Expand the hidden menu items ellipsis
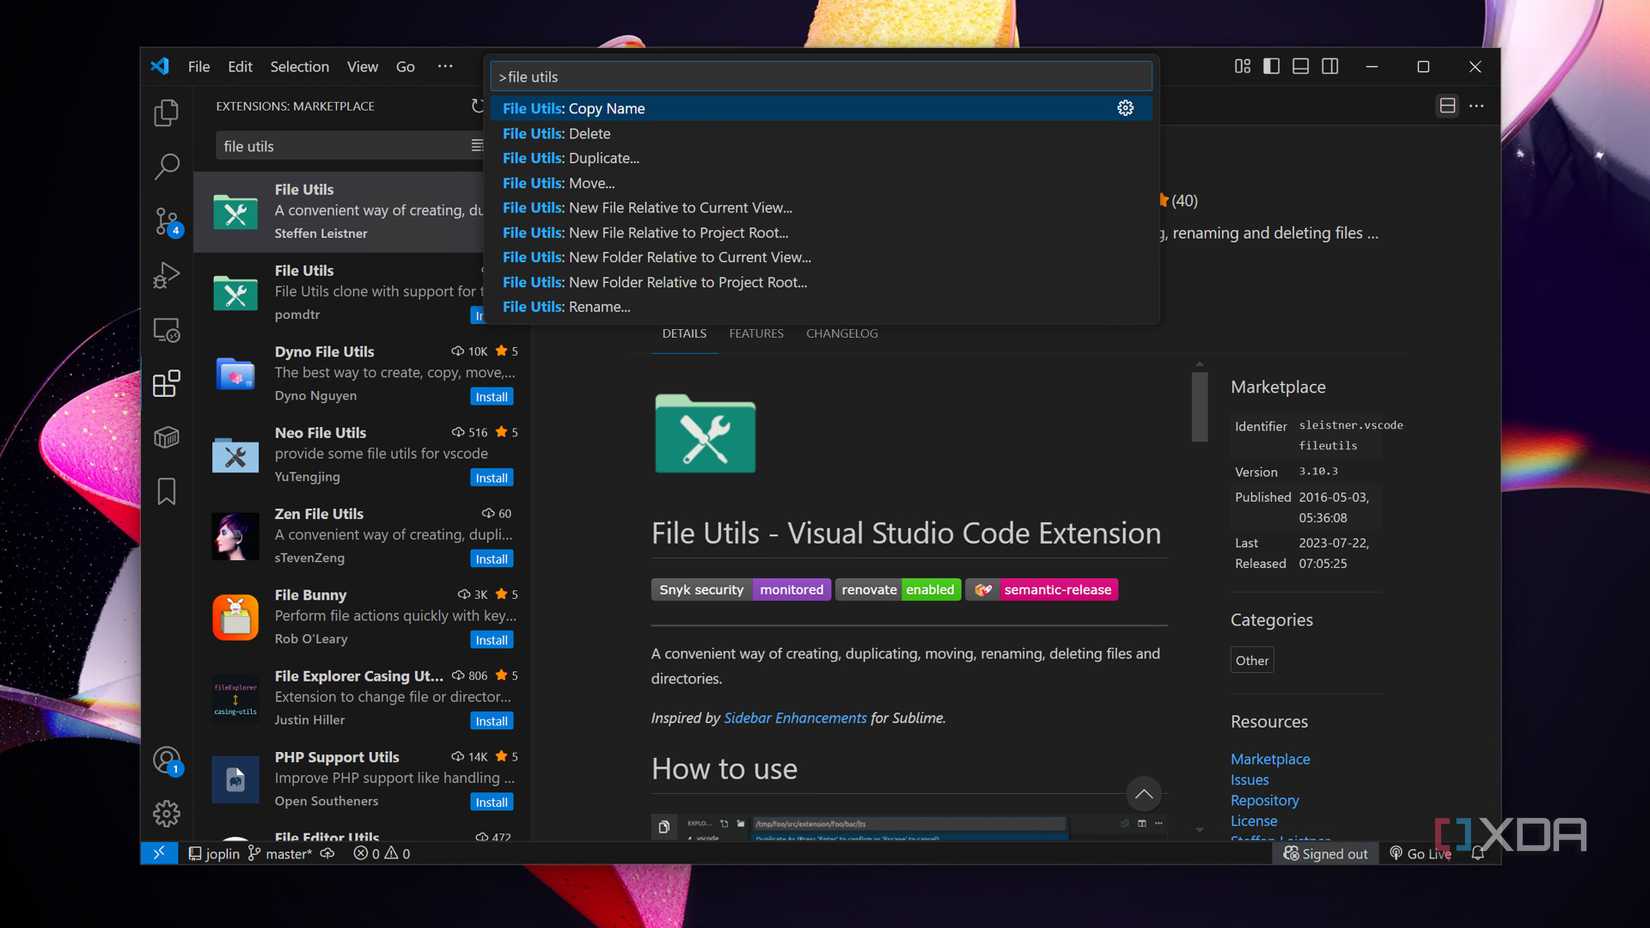The image size is (1650, 928). 445,66
